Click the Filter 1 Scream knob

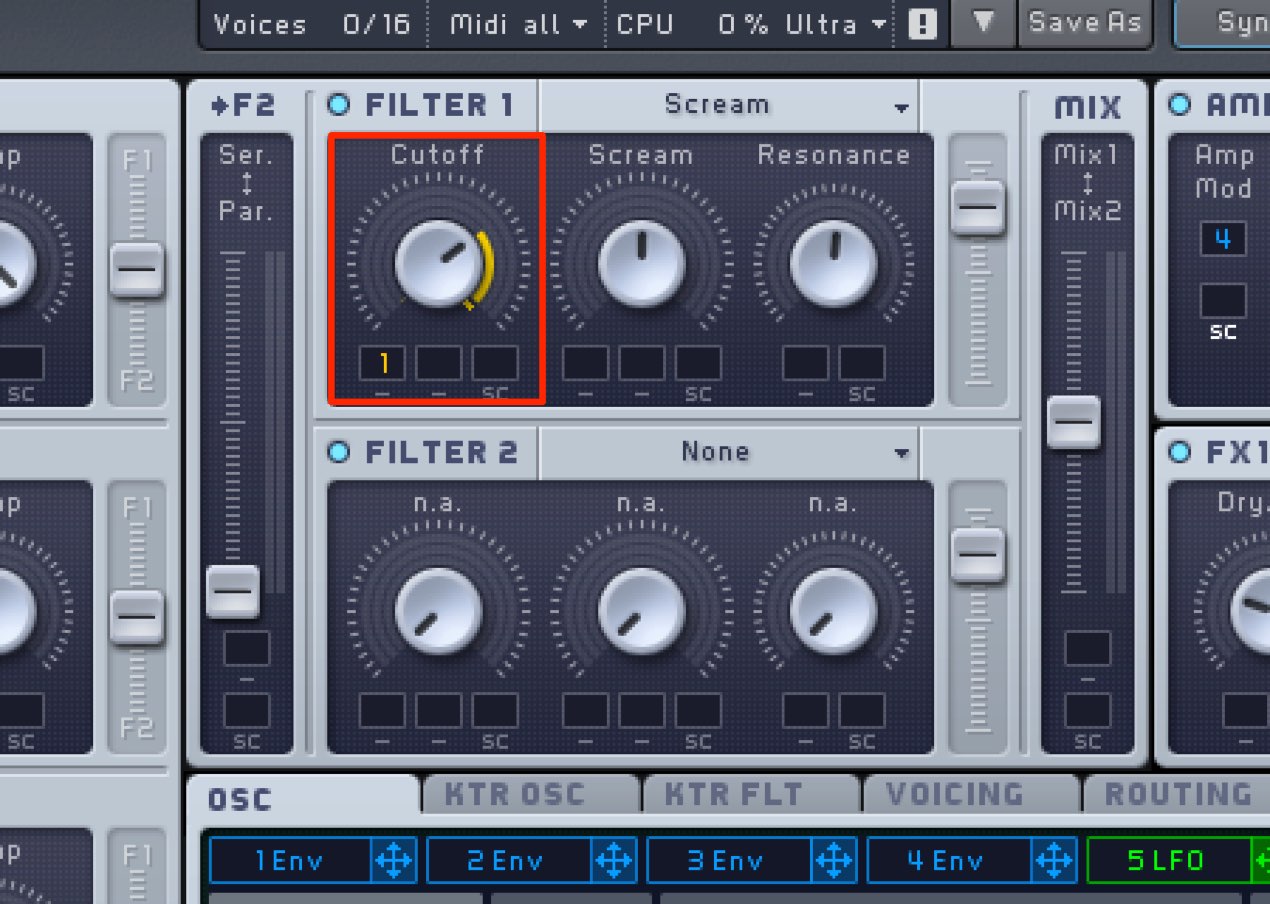pos(642,263)
